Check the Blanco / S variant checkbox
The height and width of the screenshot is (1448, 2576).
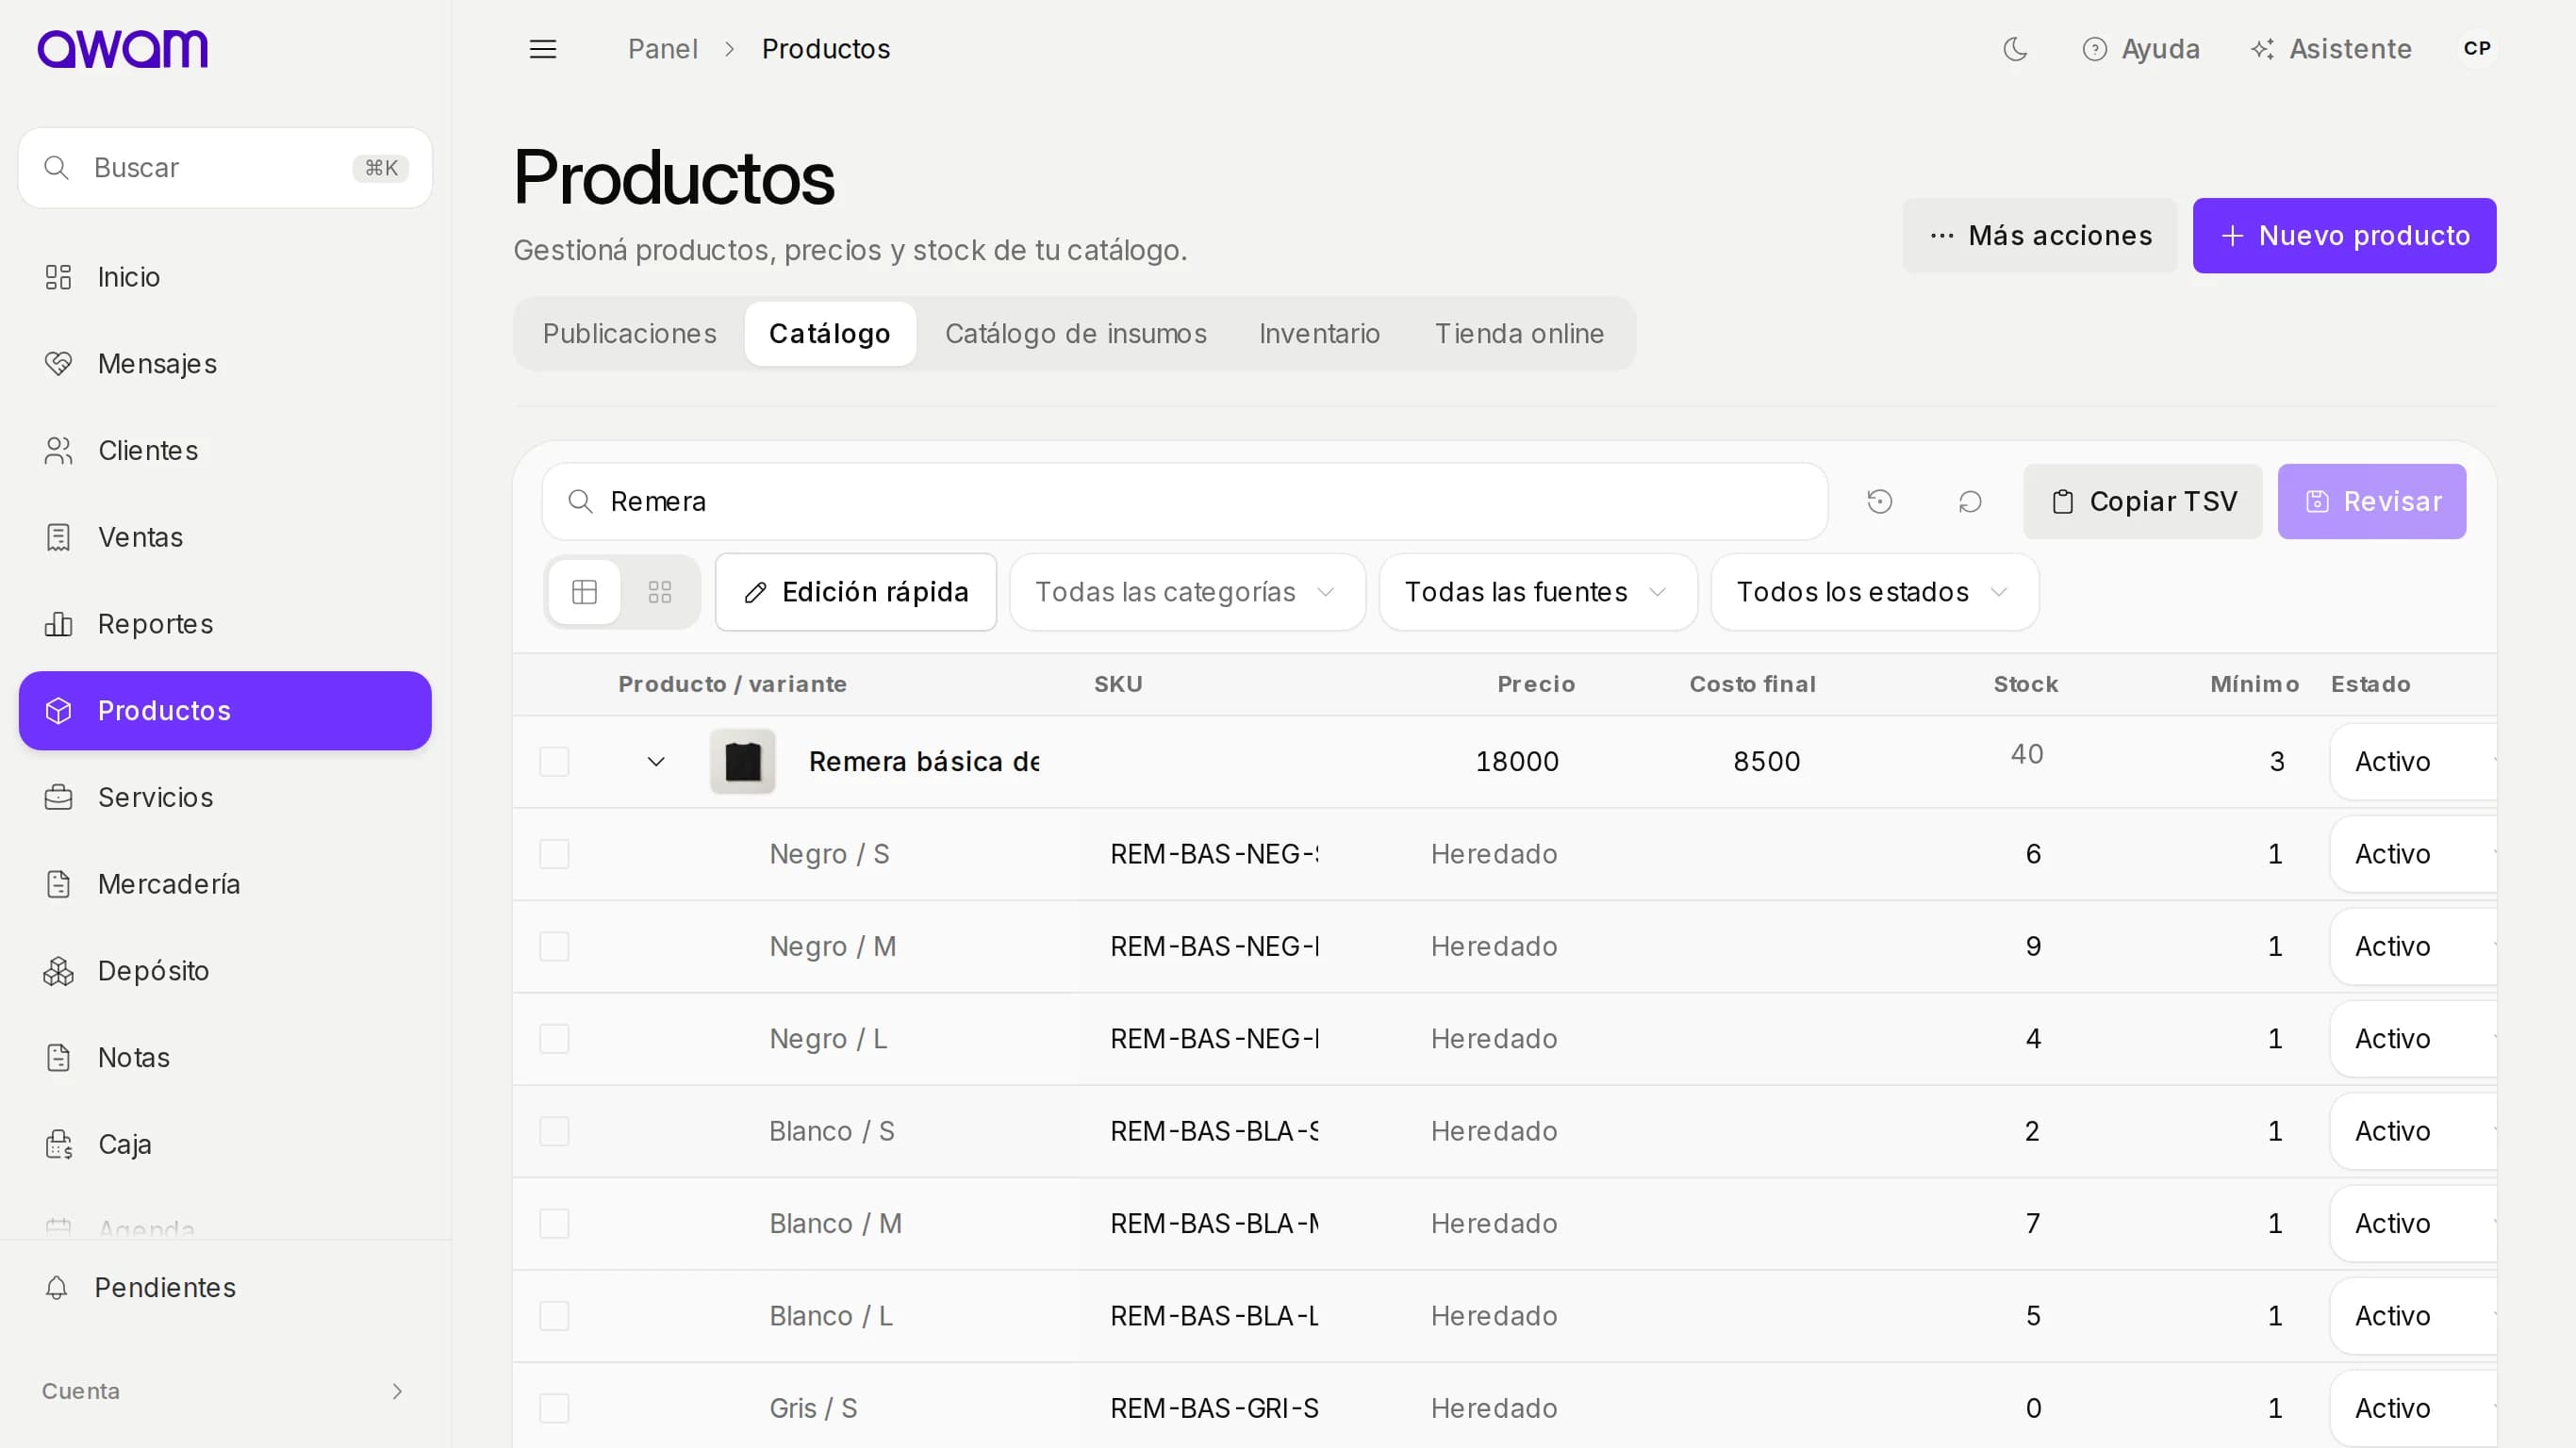pyautogui.click(x=554, y=1131)
